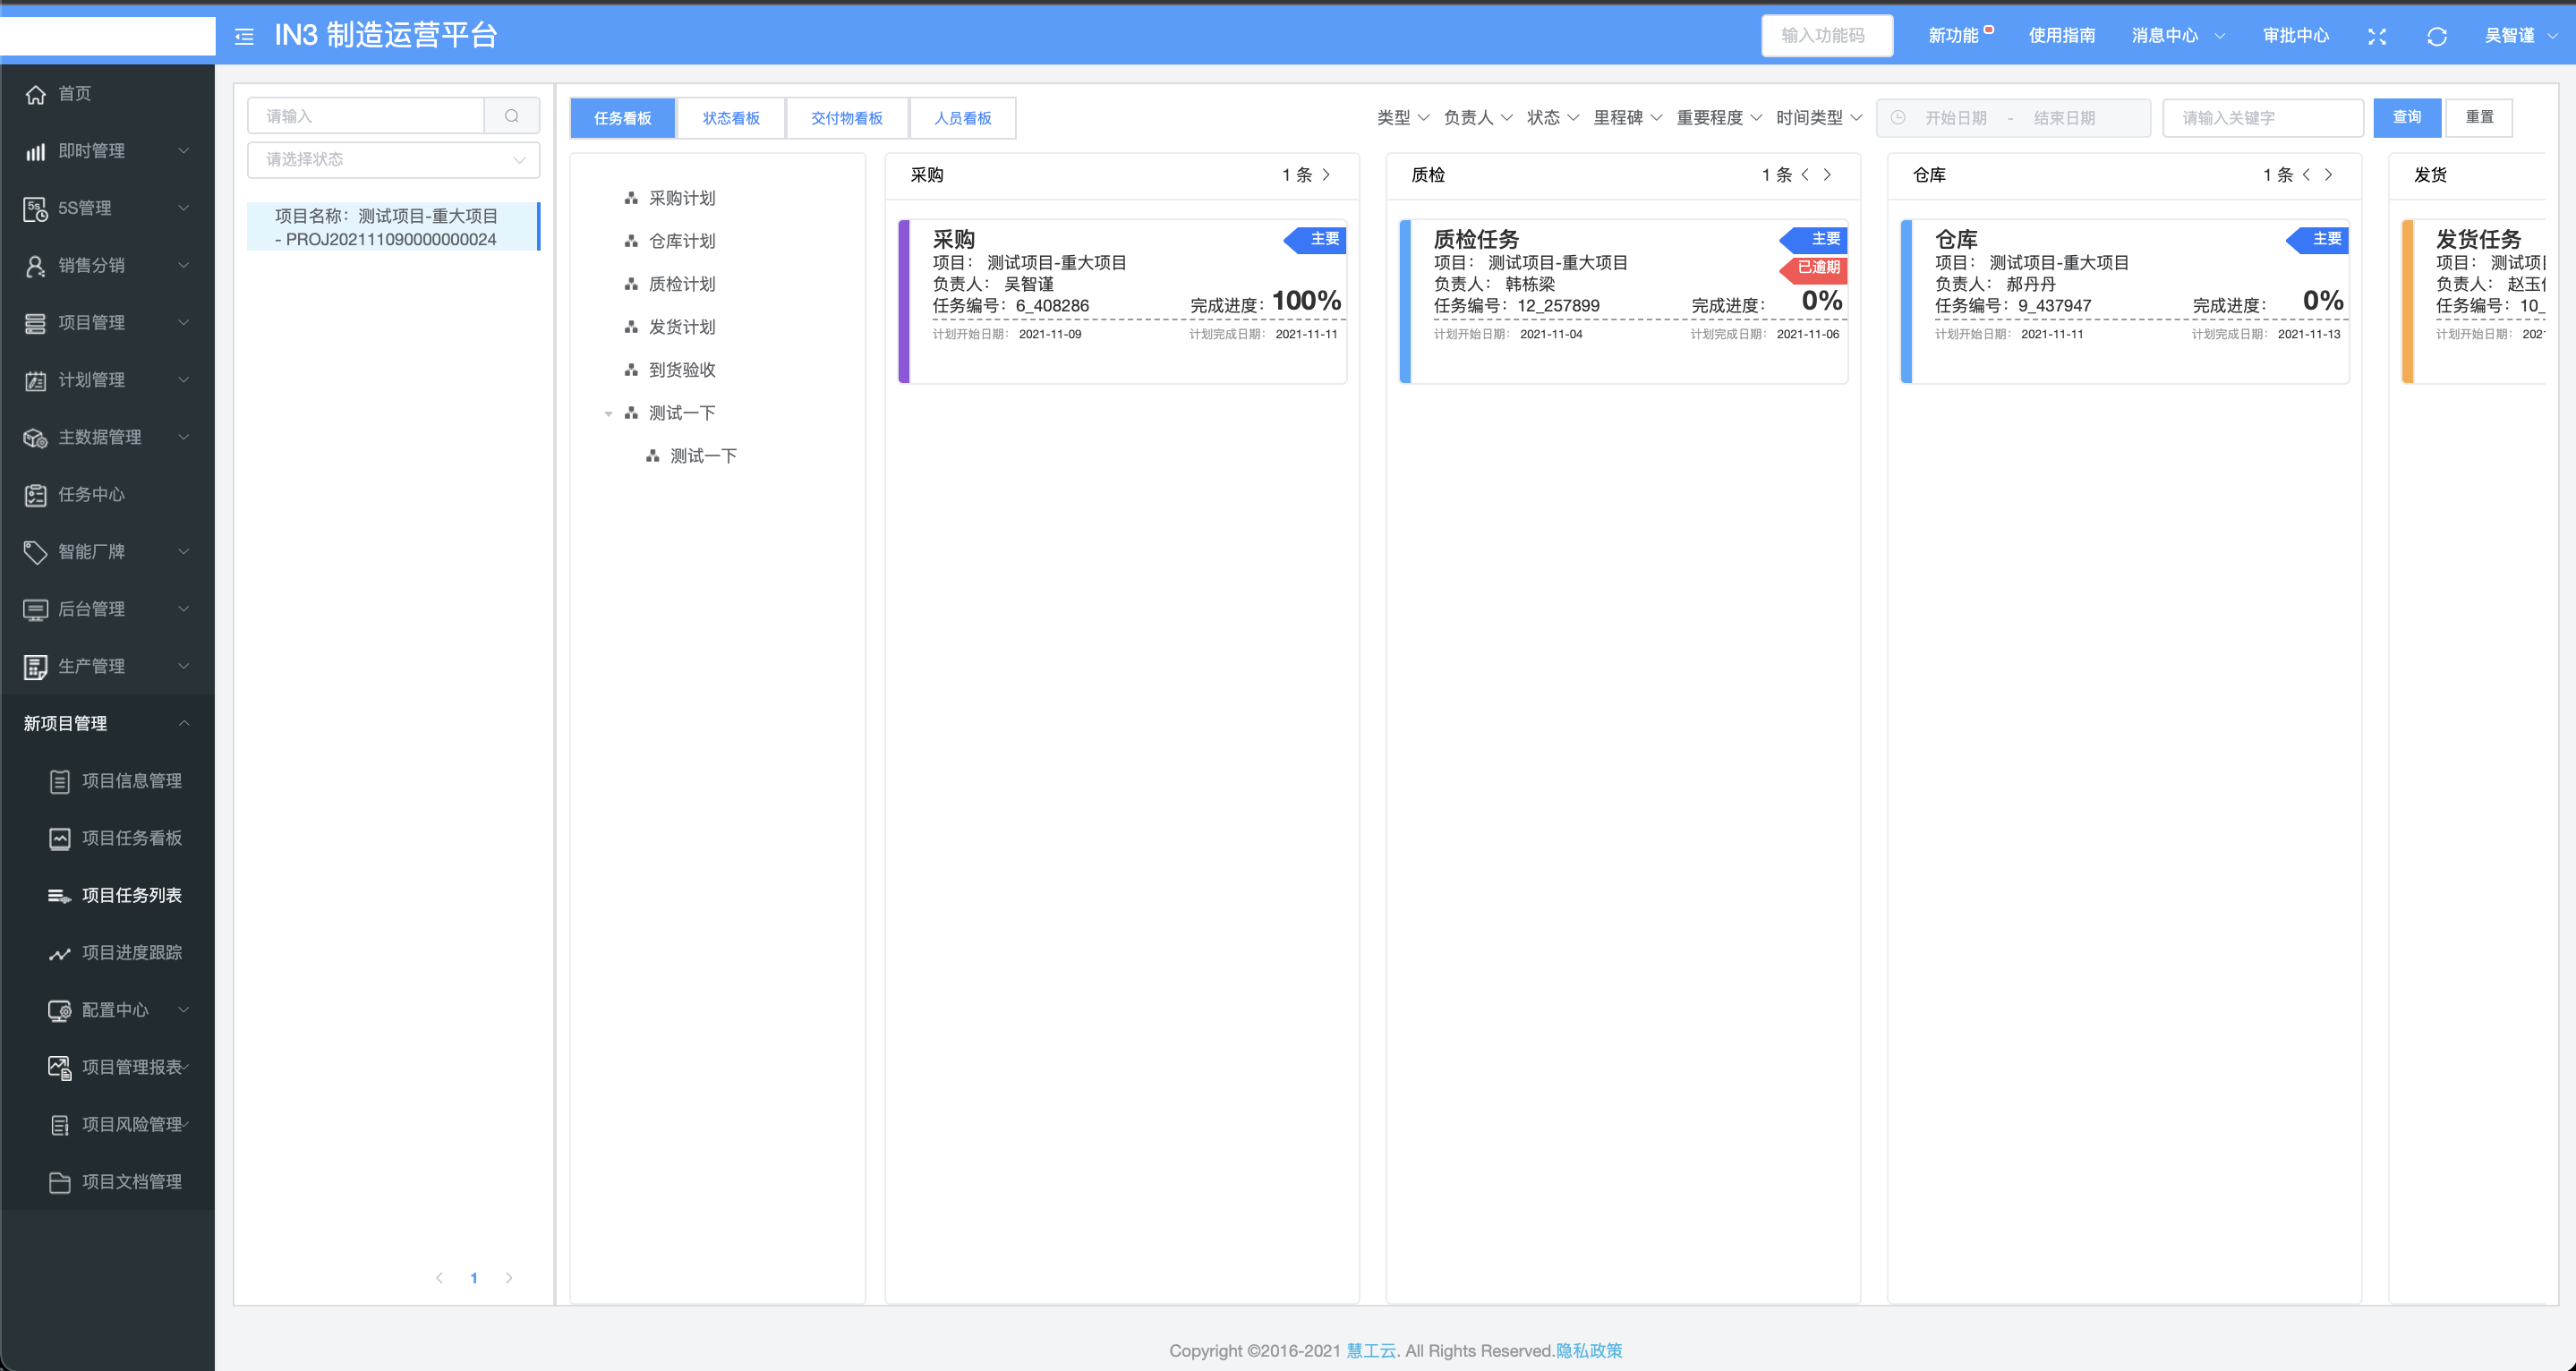Click the fullscreen toggle icon in header
2576x1371 pixels.
(x=2377, y=37)
